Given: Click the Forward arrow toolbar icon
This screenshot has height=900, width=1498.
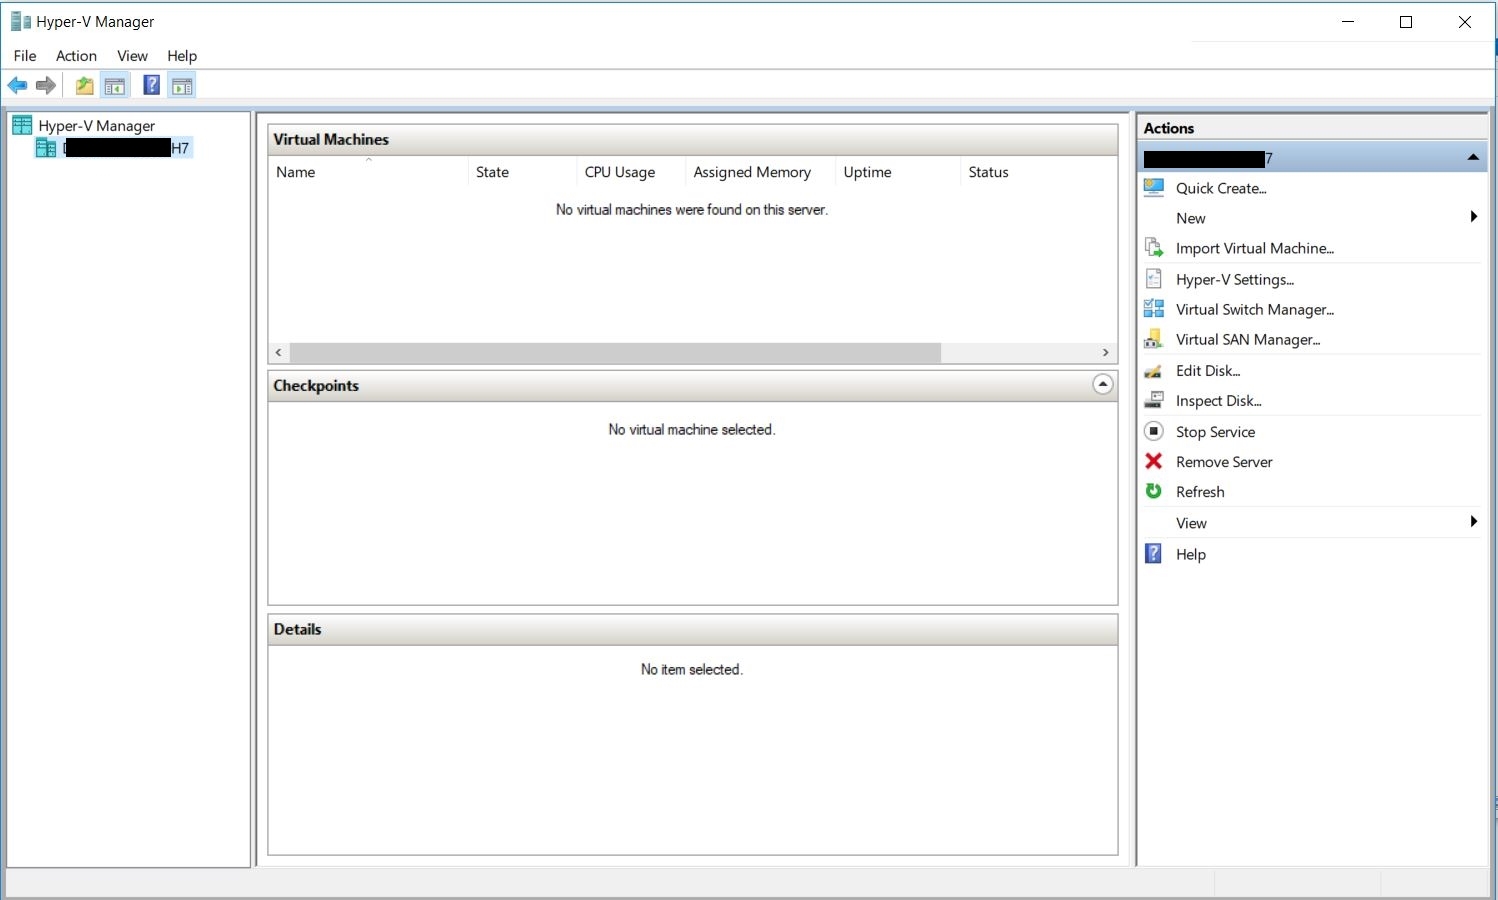Looking at the screenshot, I should [46, 86].
